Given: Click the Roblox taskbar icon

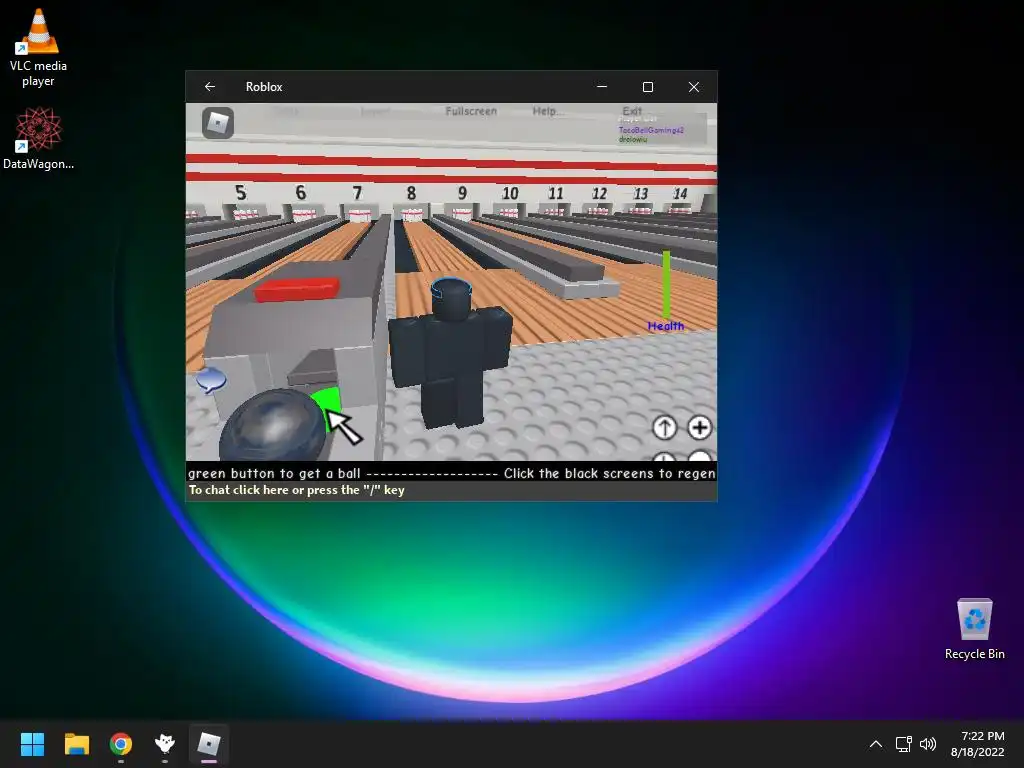Looking at the screenshot, I should pos(209,744).
